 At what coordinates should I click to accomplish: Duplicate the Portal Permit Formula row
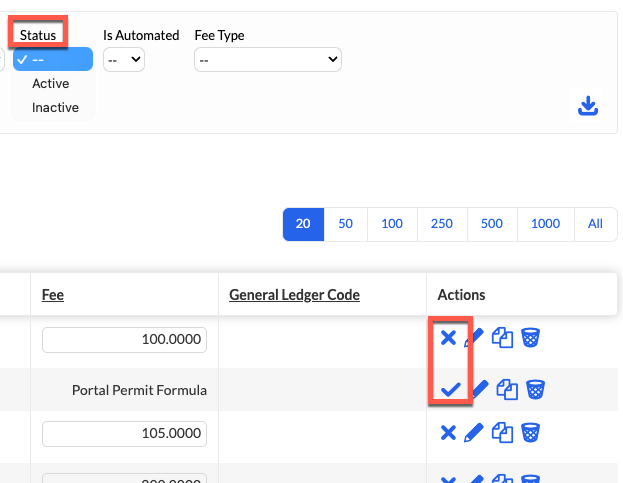point(507,389)
